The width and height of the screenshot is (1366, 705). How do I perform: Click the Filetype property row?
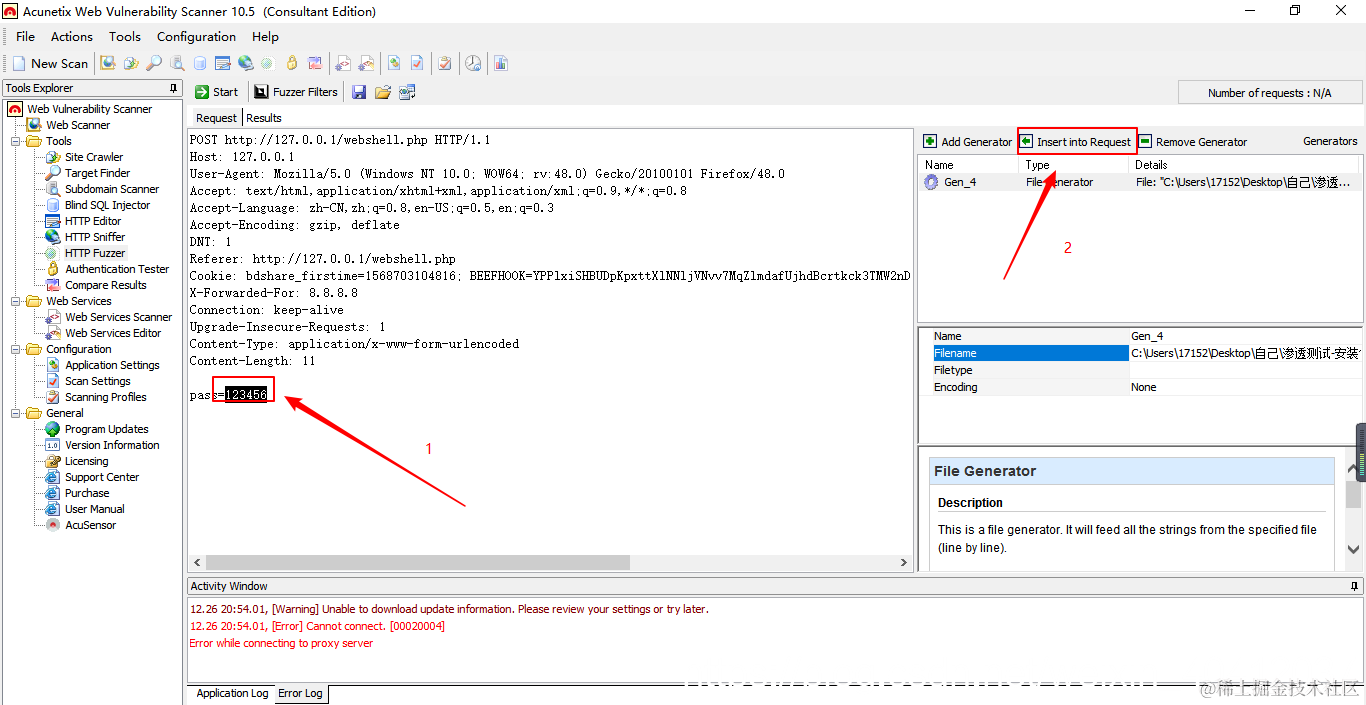pos(1140,370)
